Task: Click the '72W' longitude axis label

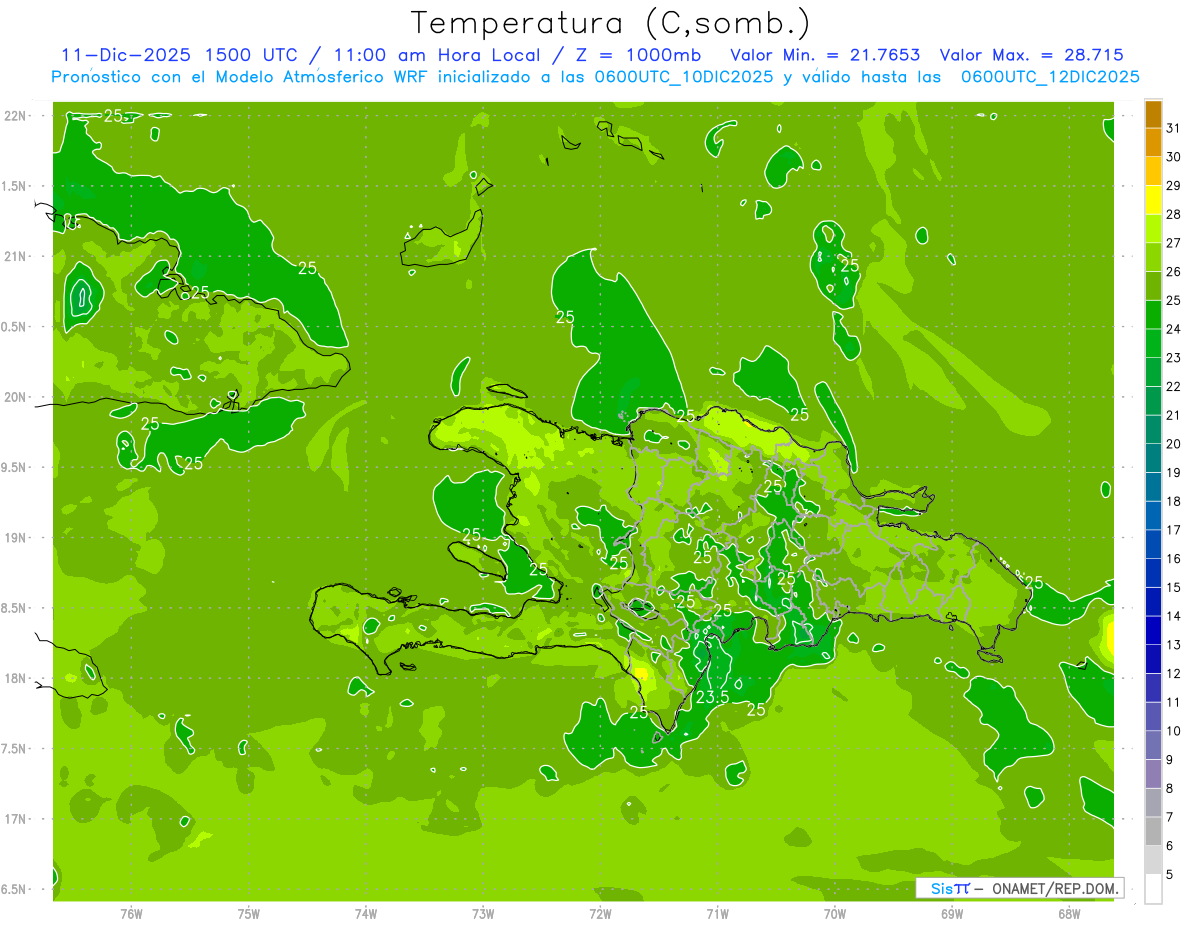Action: coord(600,913)
